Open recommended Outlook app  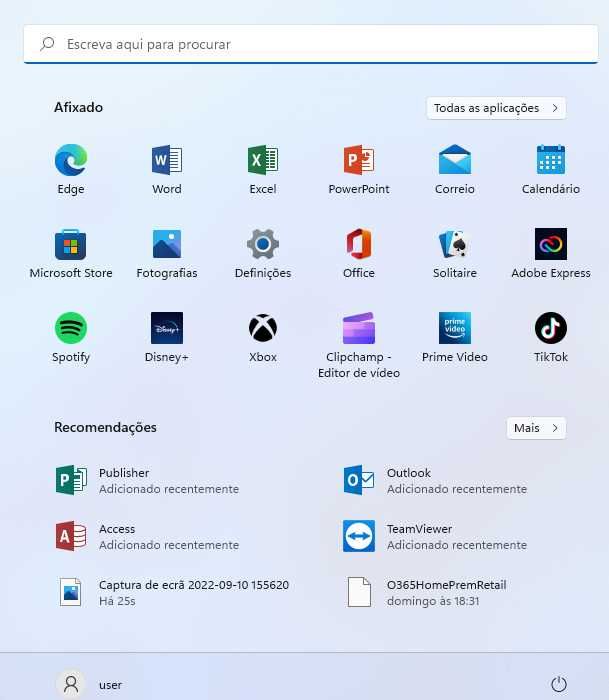[435, 481]
